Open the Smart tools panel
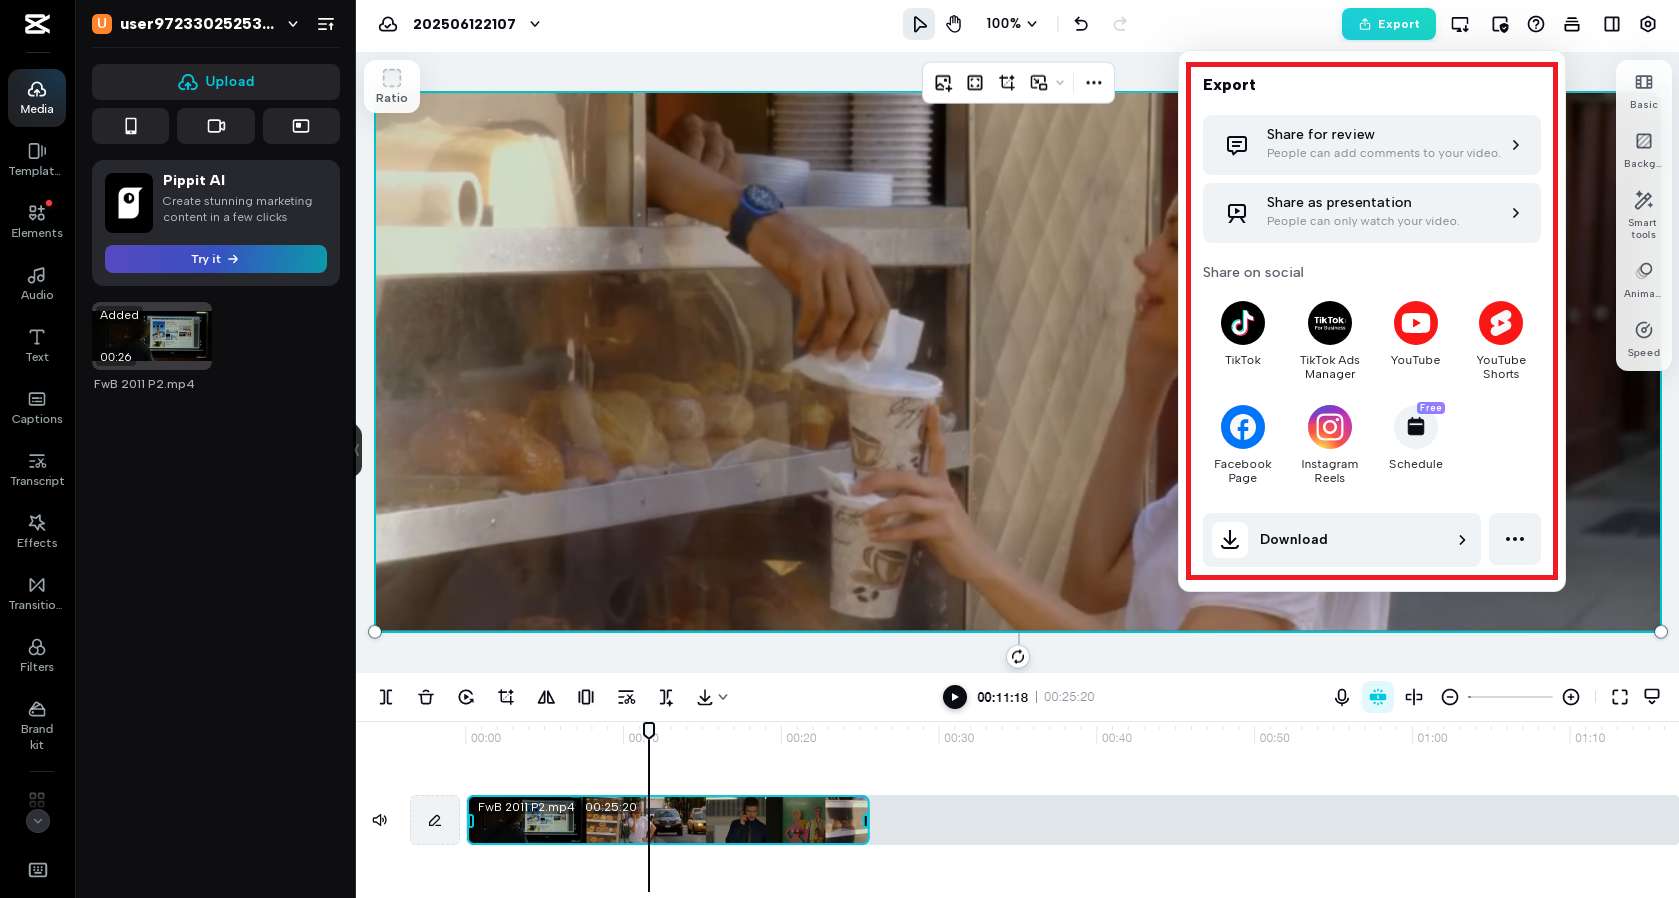 pos(1644,214)
